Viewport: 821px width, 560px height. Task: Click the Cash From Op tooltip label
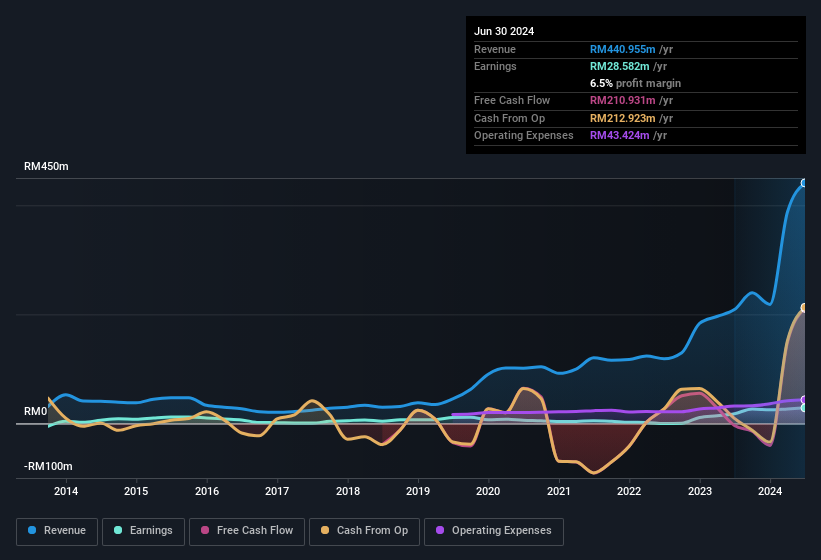point(509,118)
